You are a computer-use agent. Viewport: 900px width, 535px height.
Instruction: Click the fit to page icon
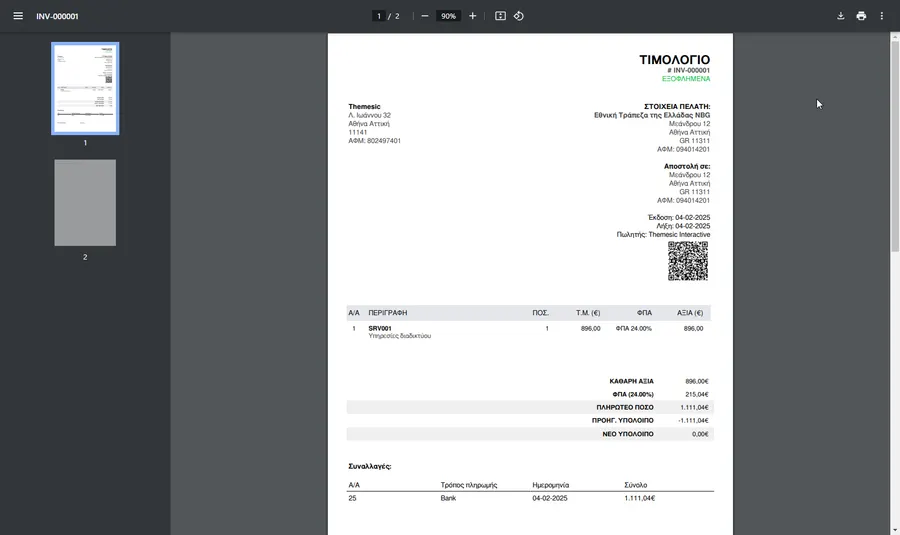coord(501,16)
